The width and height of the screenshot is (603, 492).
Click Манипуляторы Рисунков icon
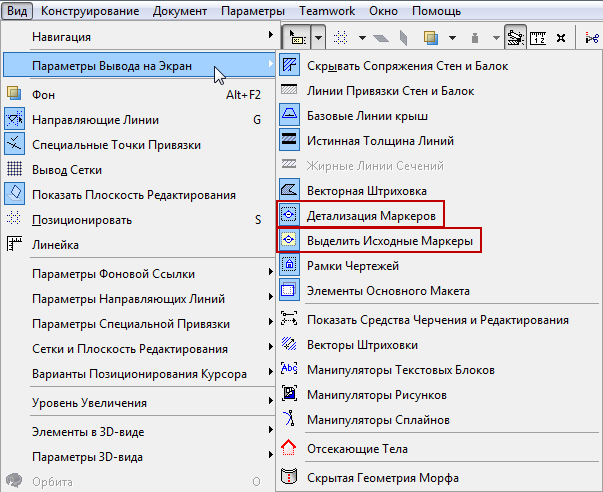tap(289, 393)
